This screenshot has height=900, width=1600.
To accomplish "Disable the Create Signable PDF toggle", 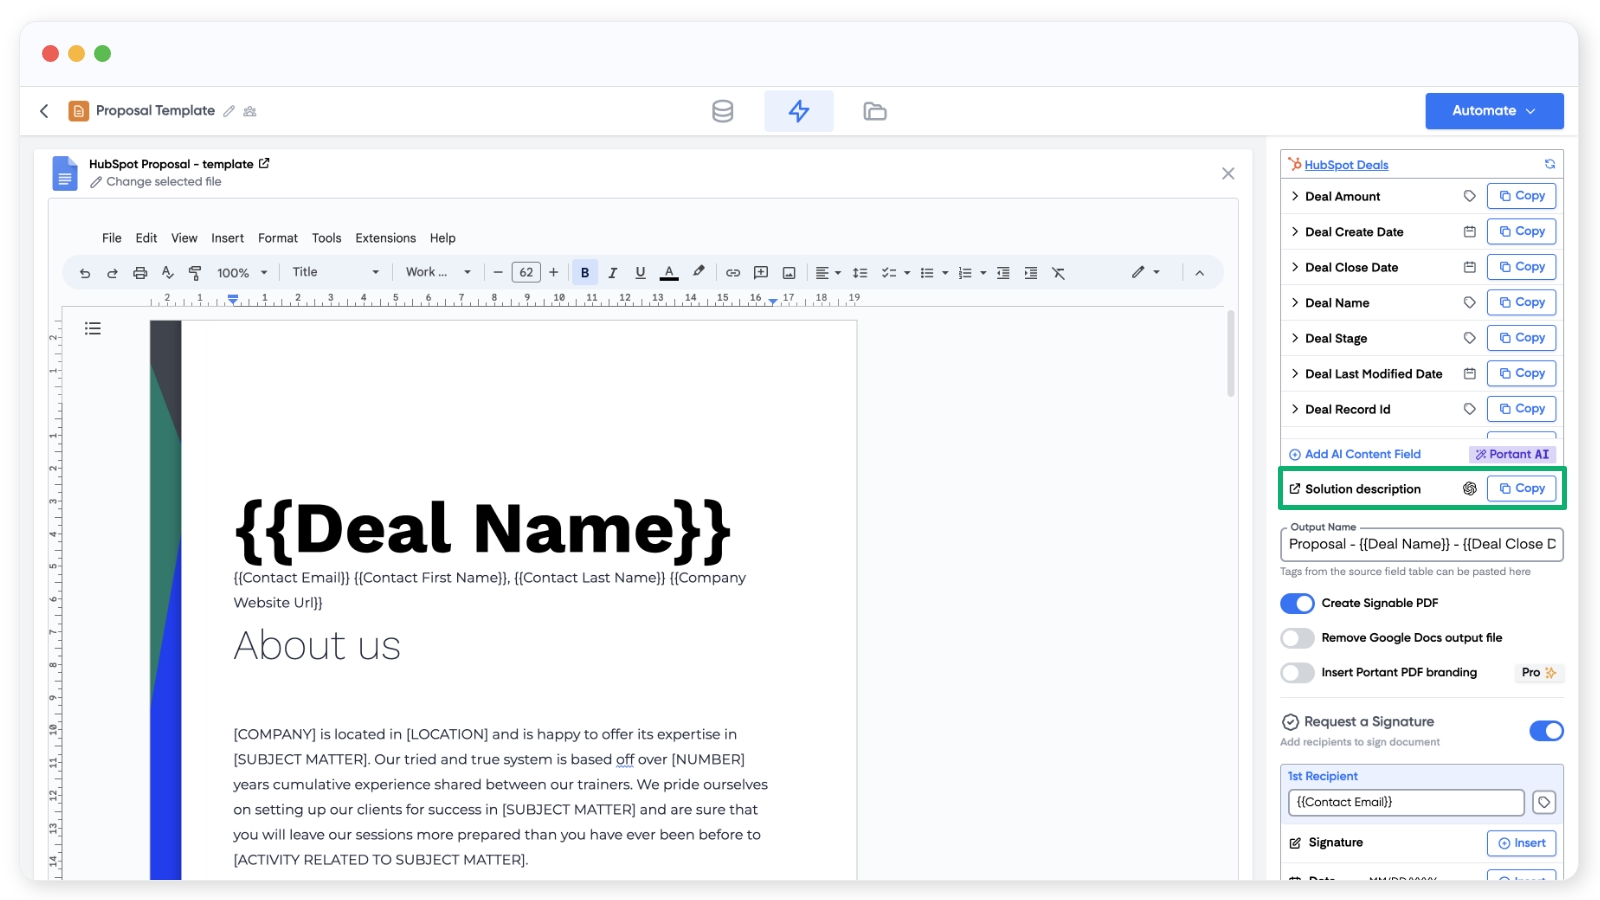I will 1297,603.
